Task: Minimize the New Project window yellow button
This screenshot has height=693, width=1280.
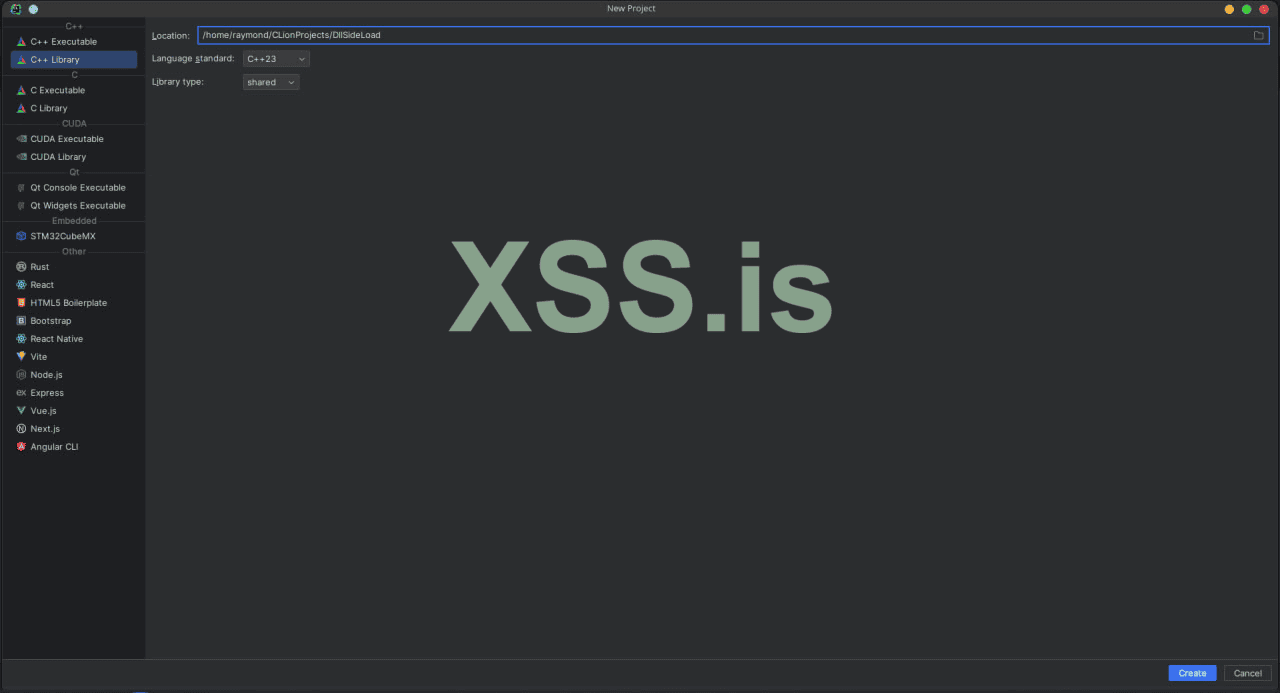Action: (1229, 9)
